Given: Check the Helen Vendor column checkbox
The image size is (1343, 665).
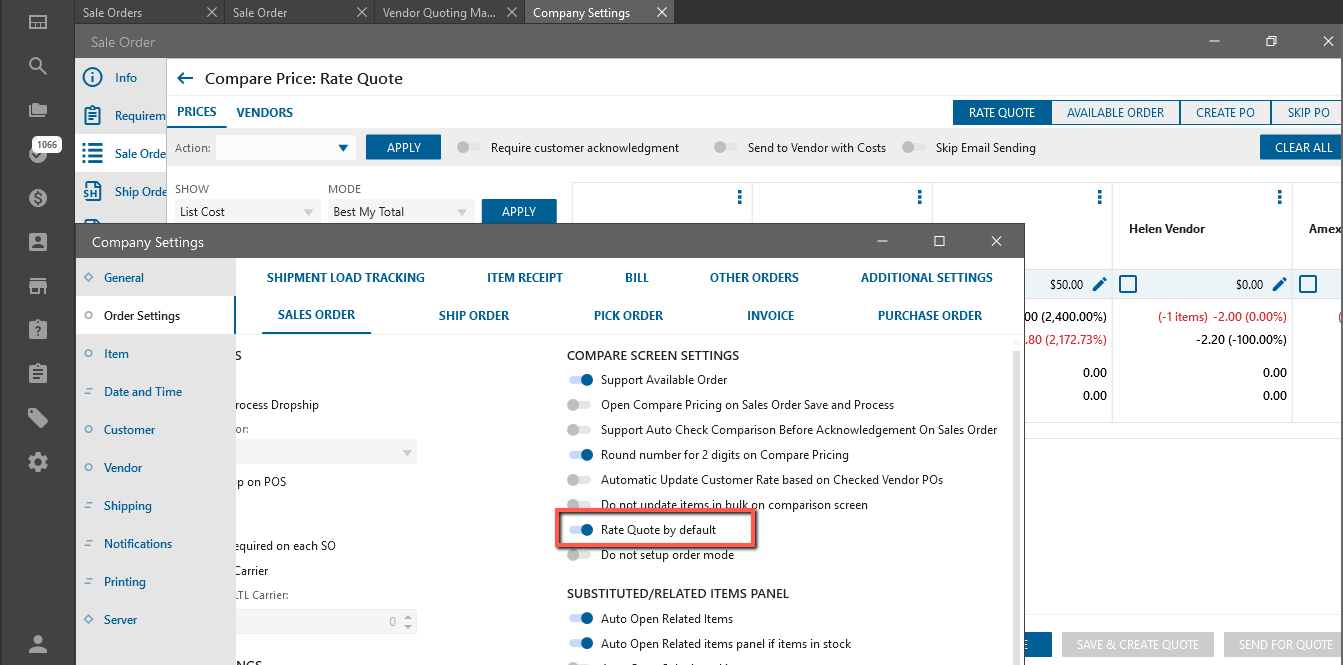Looking at the screenshot, I should 1128,285.
